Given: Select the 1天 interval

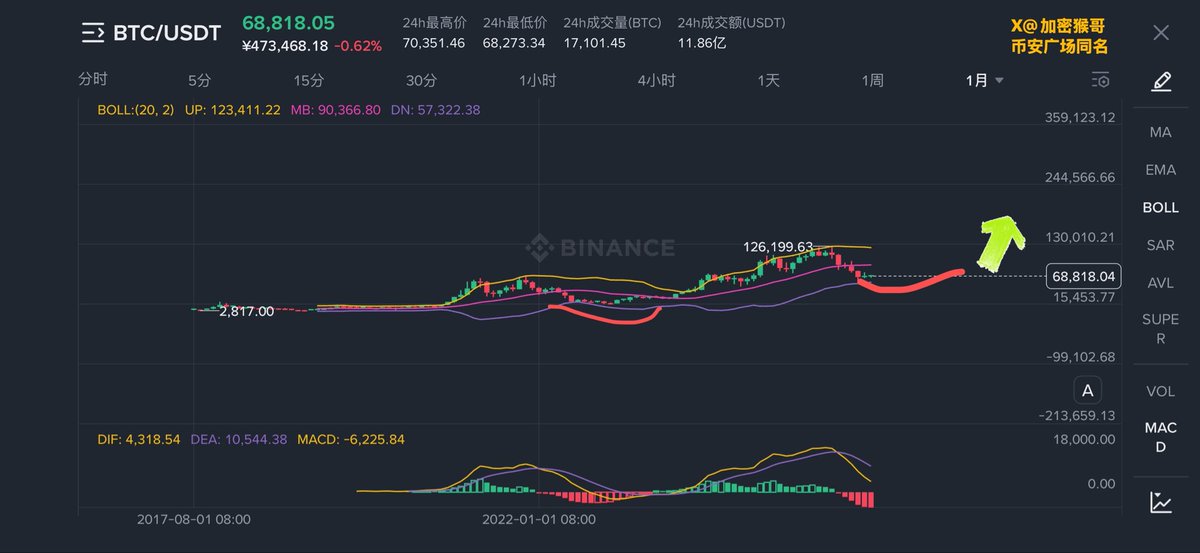Looking at the screenshot, I should (x=768, y=80).
